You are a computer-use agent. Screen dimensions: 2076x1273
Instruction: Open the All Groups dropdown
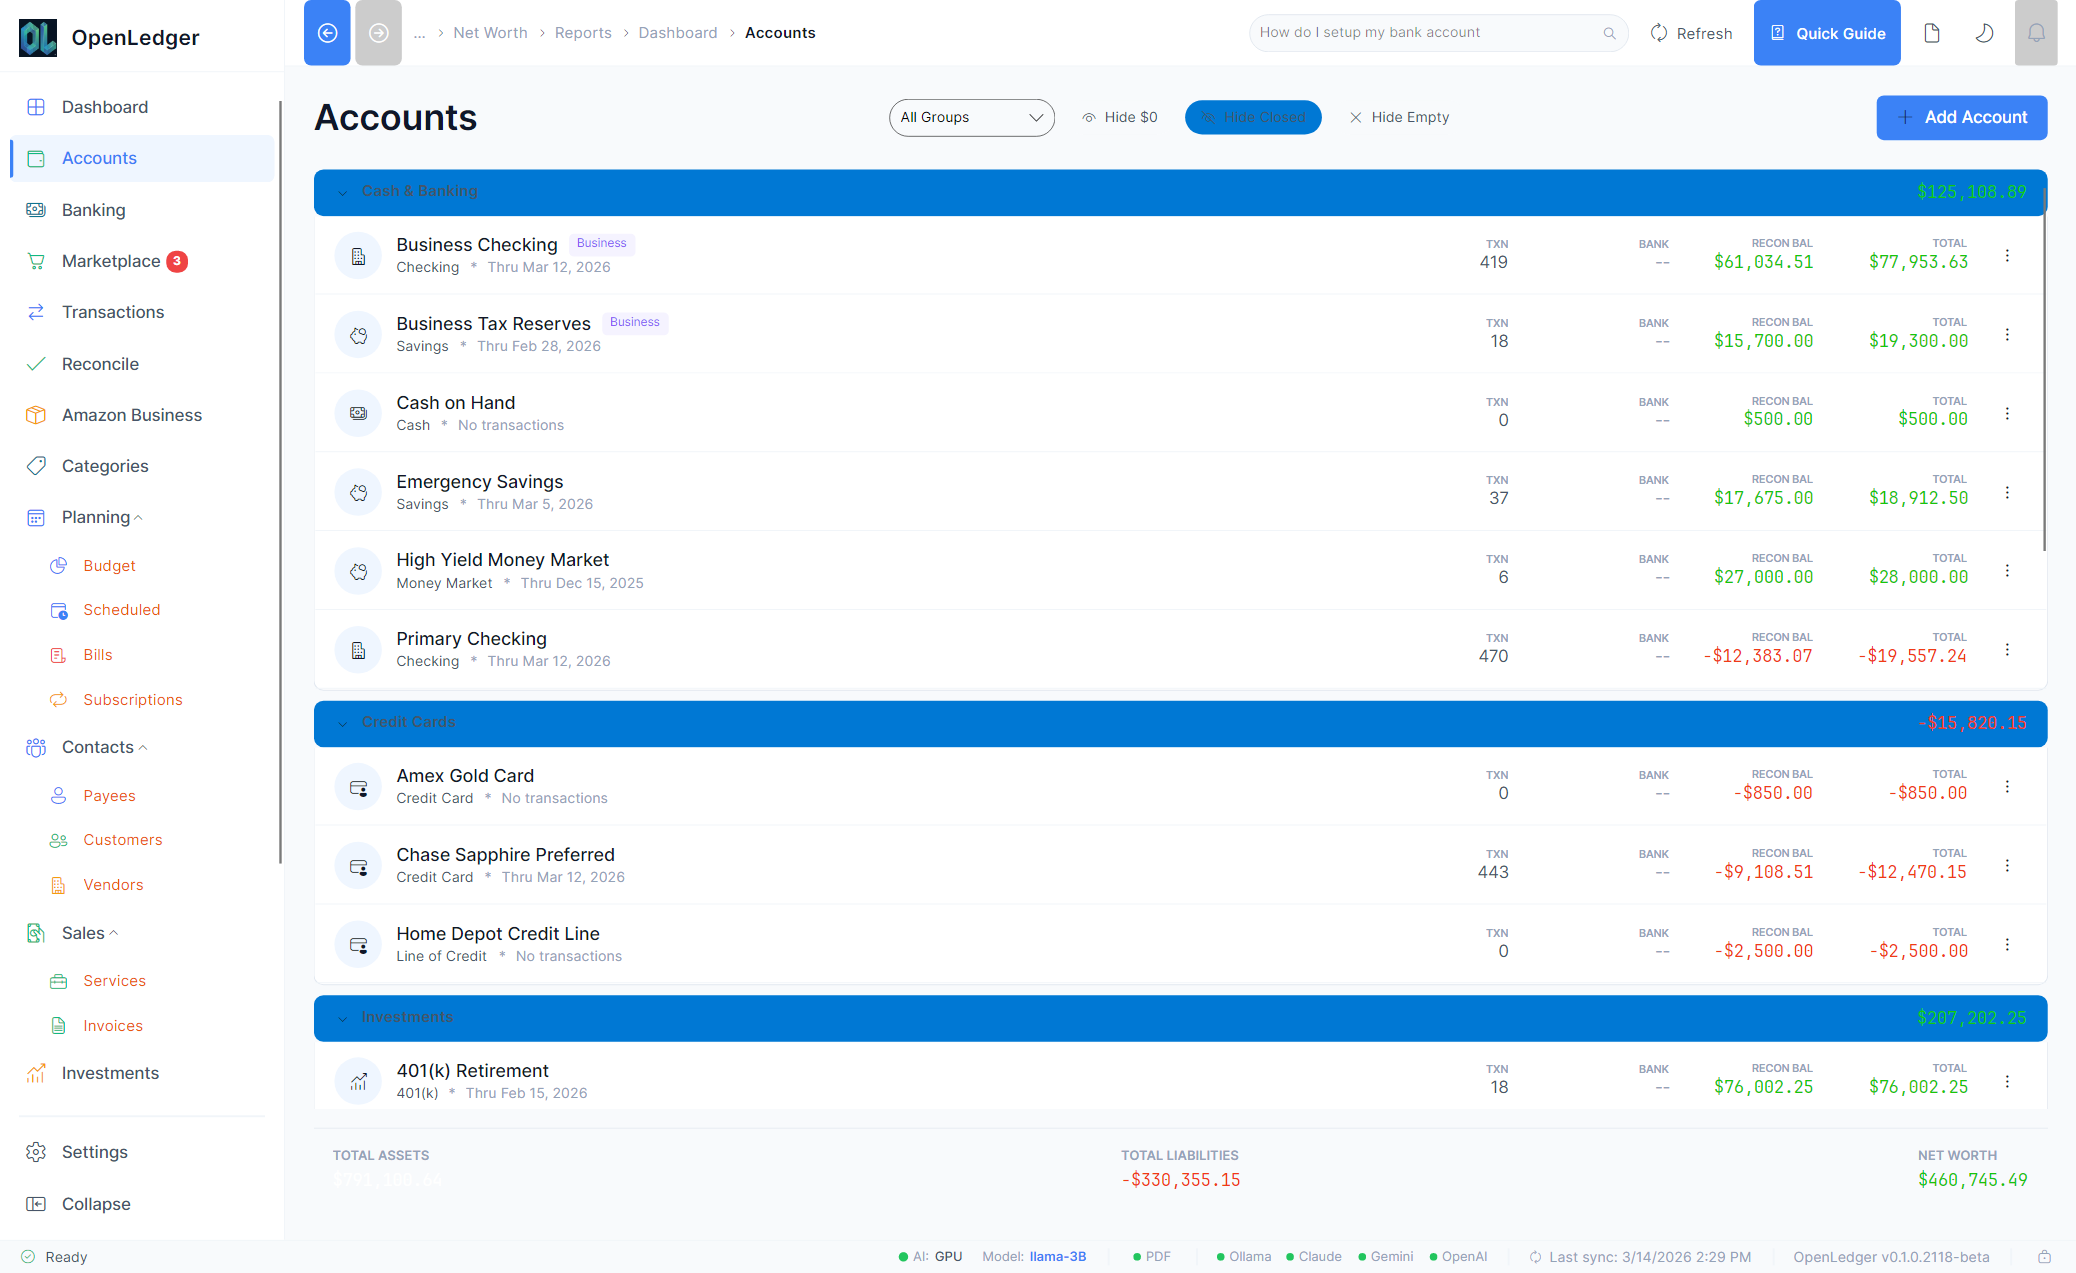coord(971,117)
